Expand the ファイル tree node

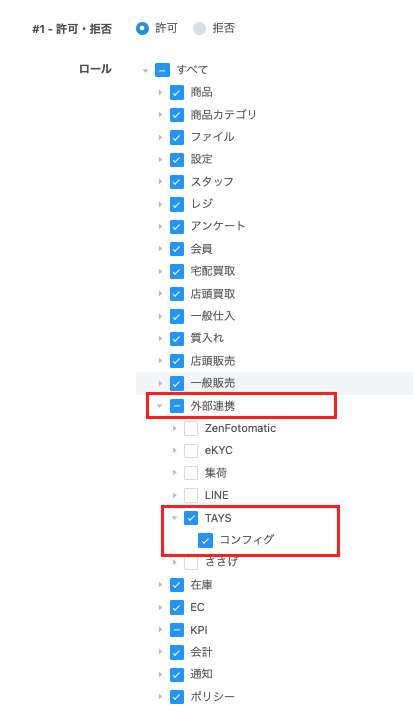click(160, 137)
